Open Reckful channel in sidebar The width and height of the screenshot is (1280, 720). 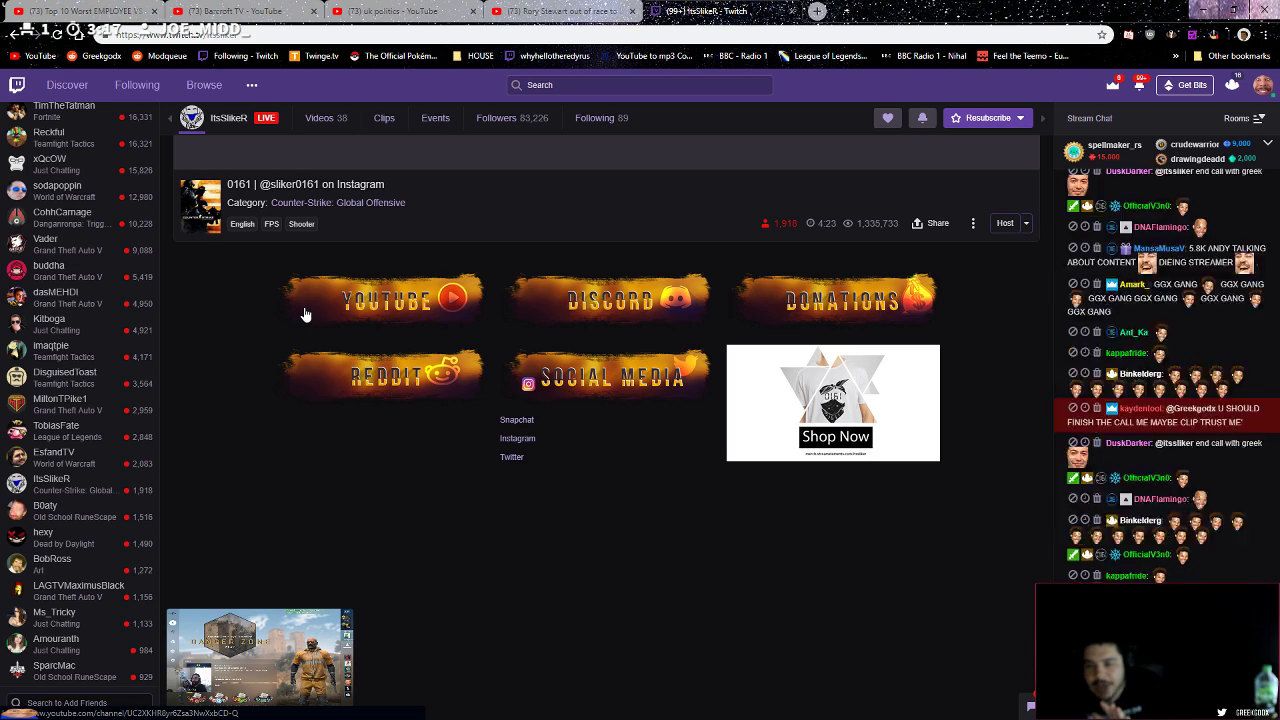pos(78,138)
